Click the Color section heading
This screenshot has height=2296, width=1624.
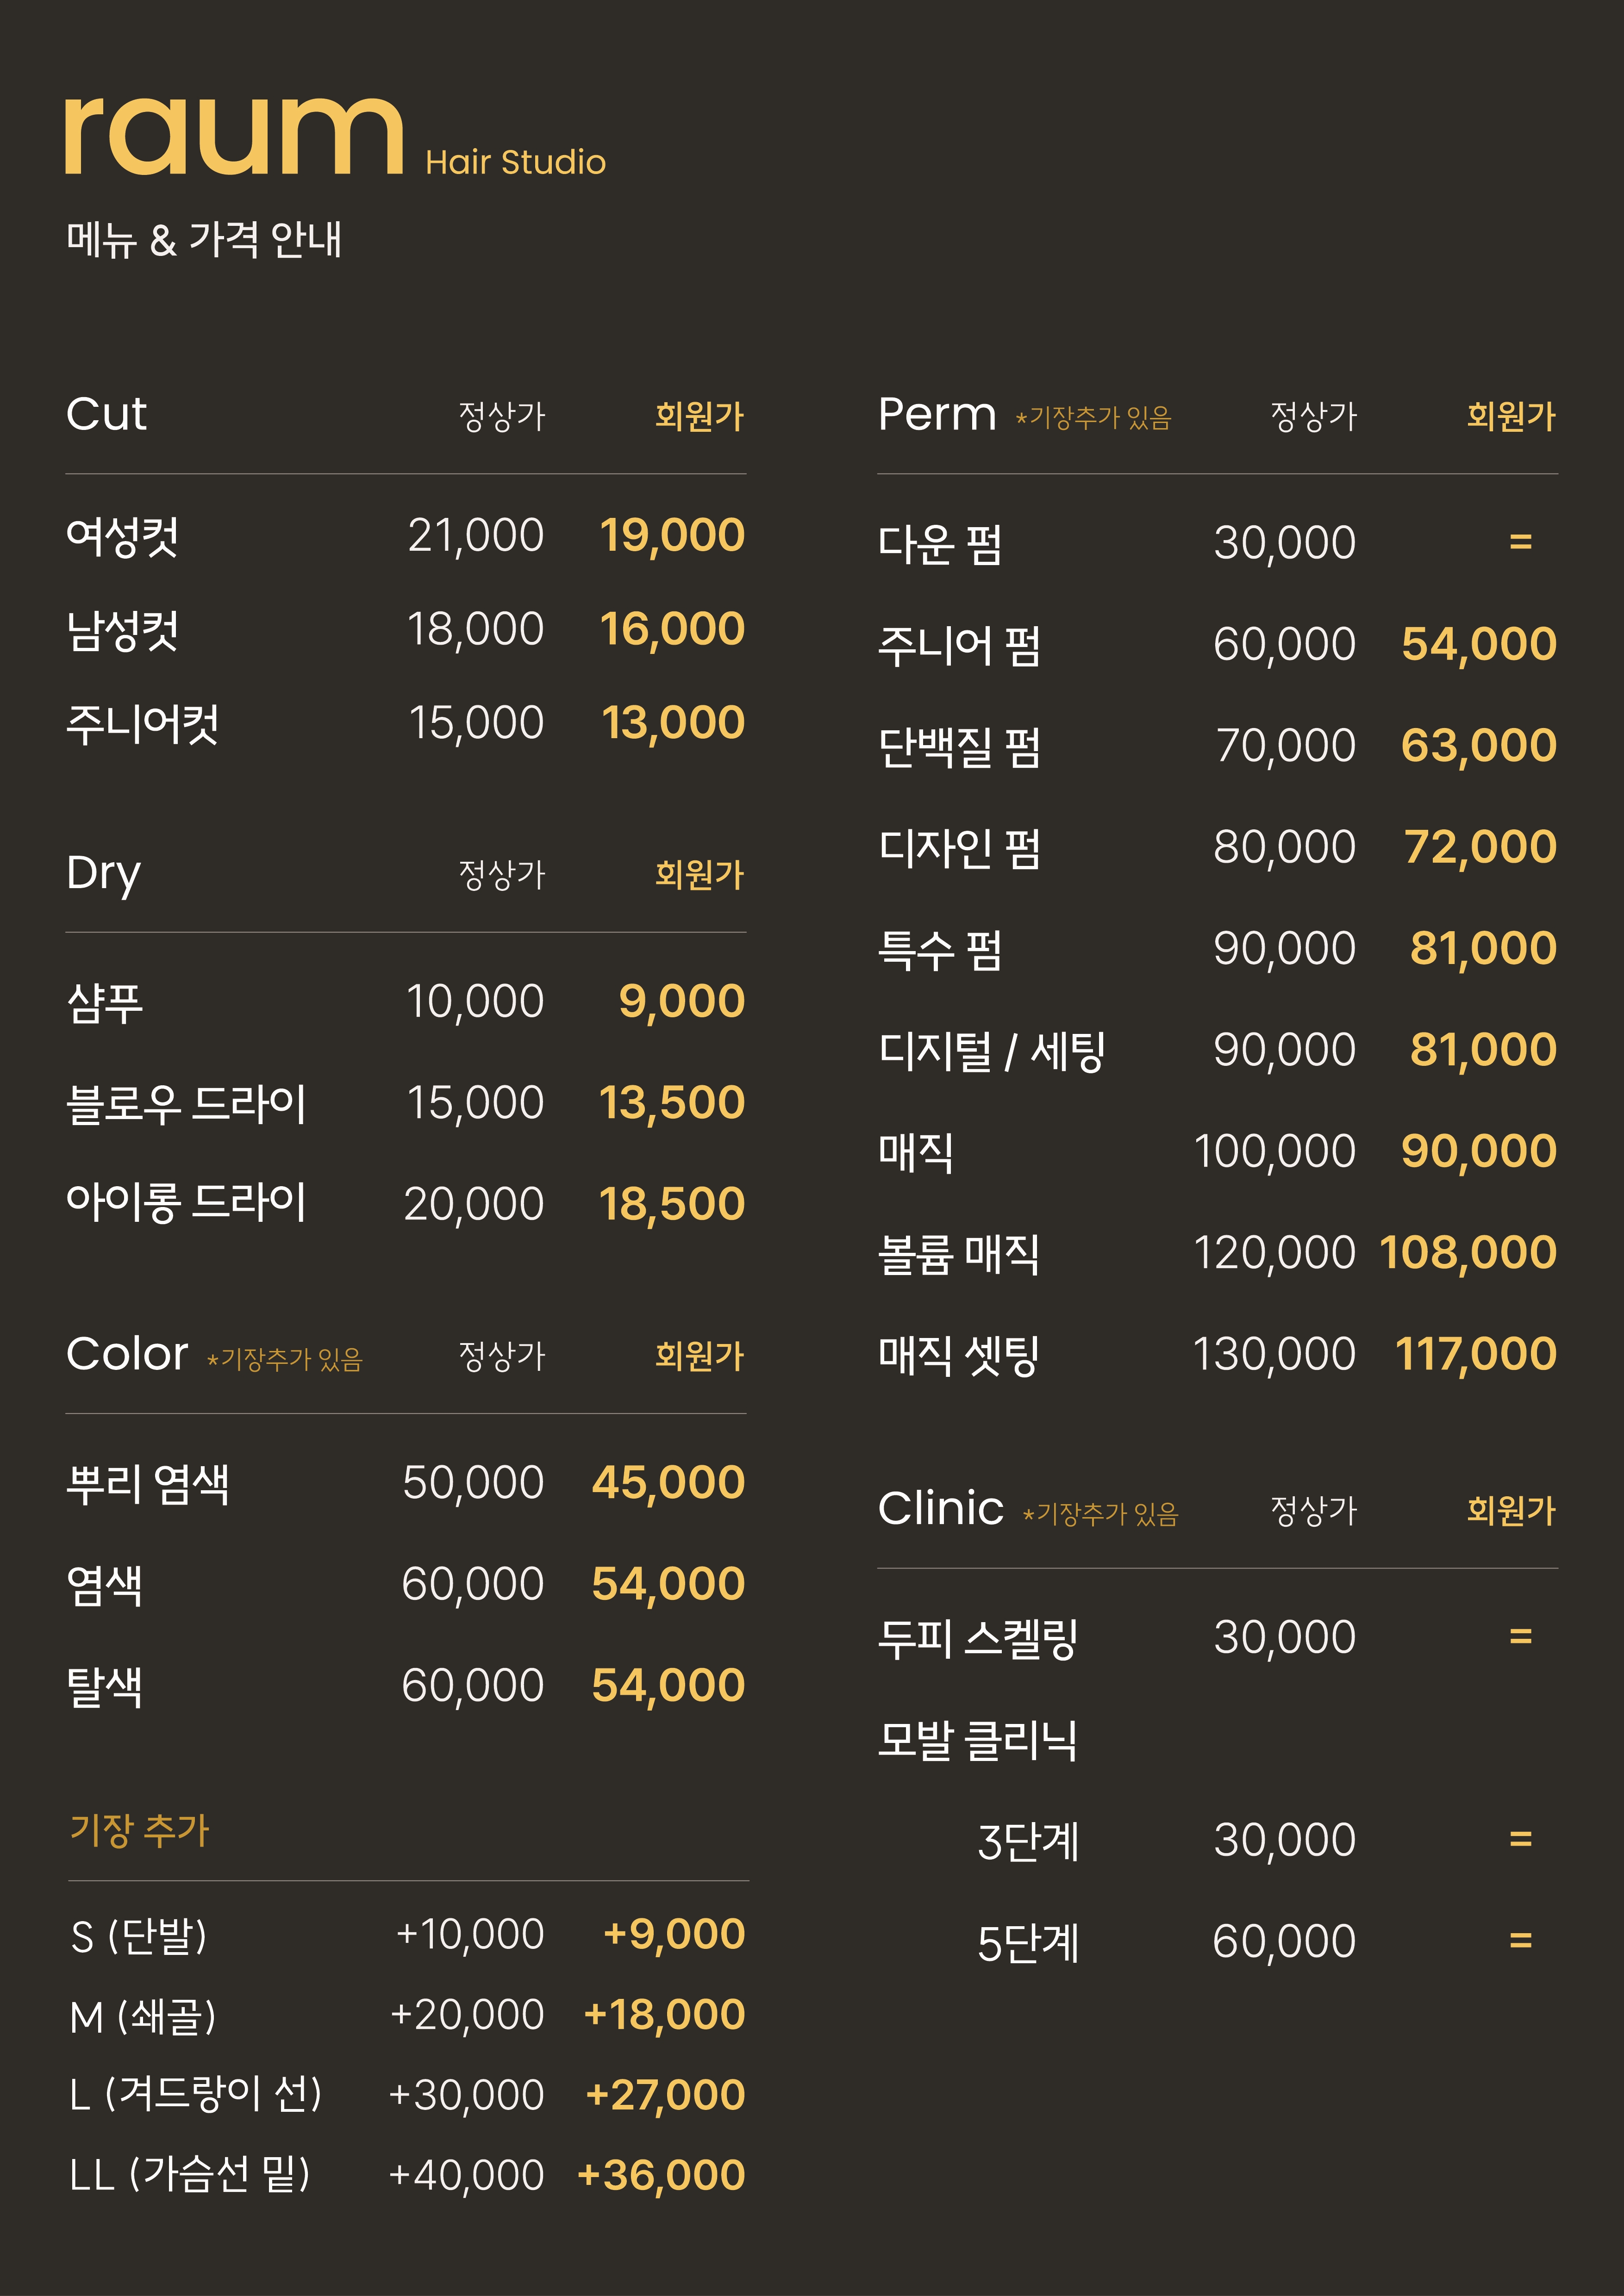click(127, 1354)
